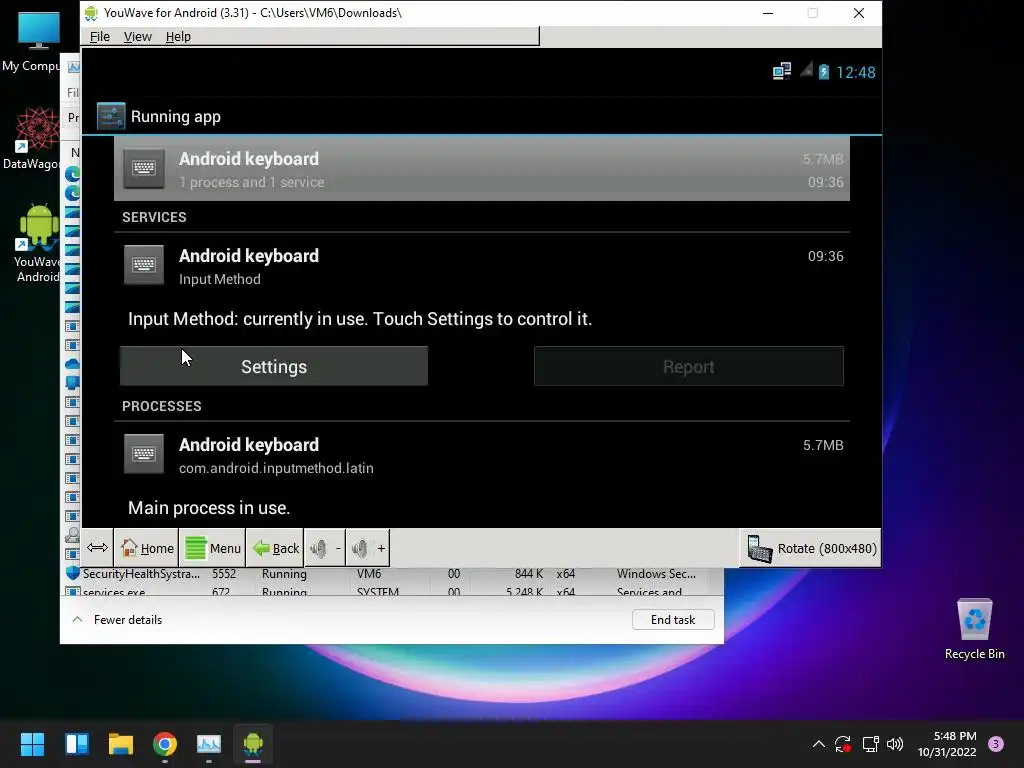1024x768 pixels.
Task: Click the com.android.inputmethod.latin process row
Action: [x=482, y=455]
